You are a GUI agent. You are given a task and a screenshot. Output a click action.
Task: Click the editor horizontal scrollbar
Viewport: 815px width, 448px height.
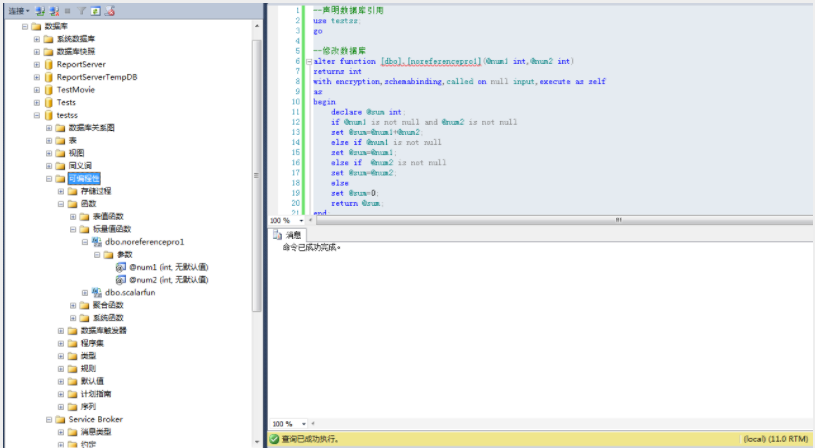click(x=564, y=220)
